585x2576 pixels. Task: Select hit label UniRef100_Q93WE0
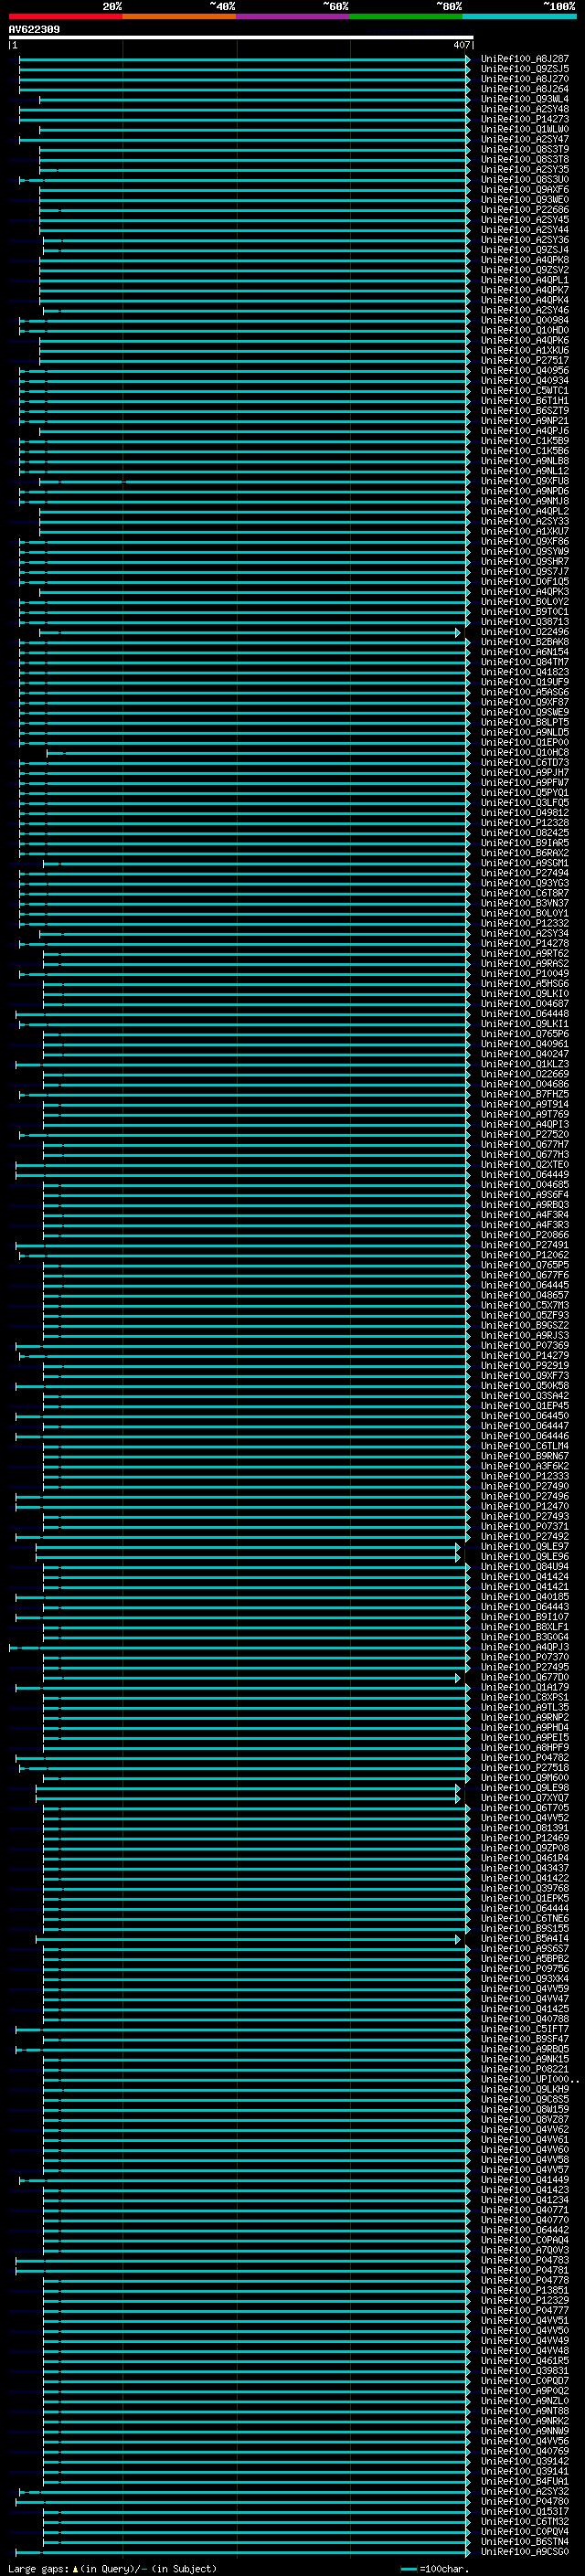[x=525, y=200]
